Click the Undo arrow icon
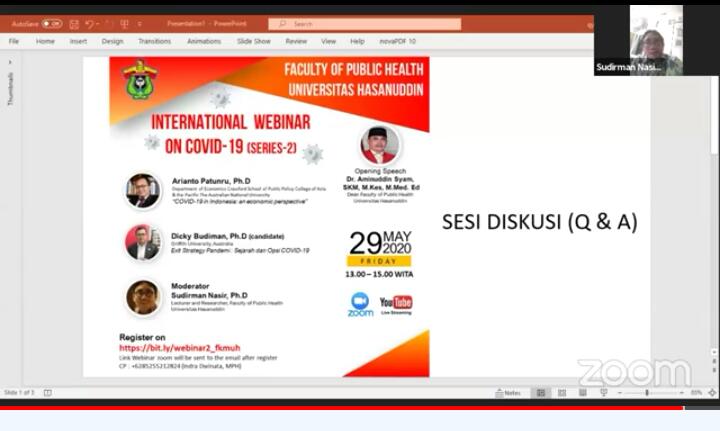720x431 pixels. pyautogui.click(x=89, y=23)
